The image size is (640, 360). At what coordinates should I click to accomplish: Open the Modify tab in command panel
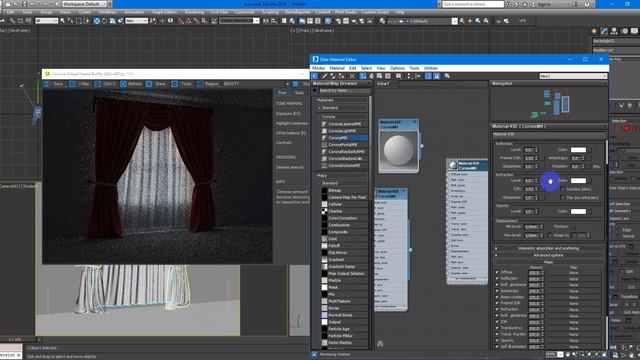(x=604, y=31)
